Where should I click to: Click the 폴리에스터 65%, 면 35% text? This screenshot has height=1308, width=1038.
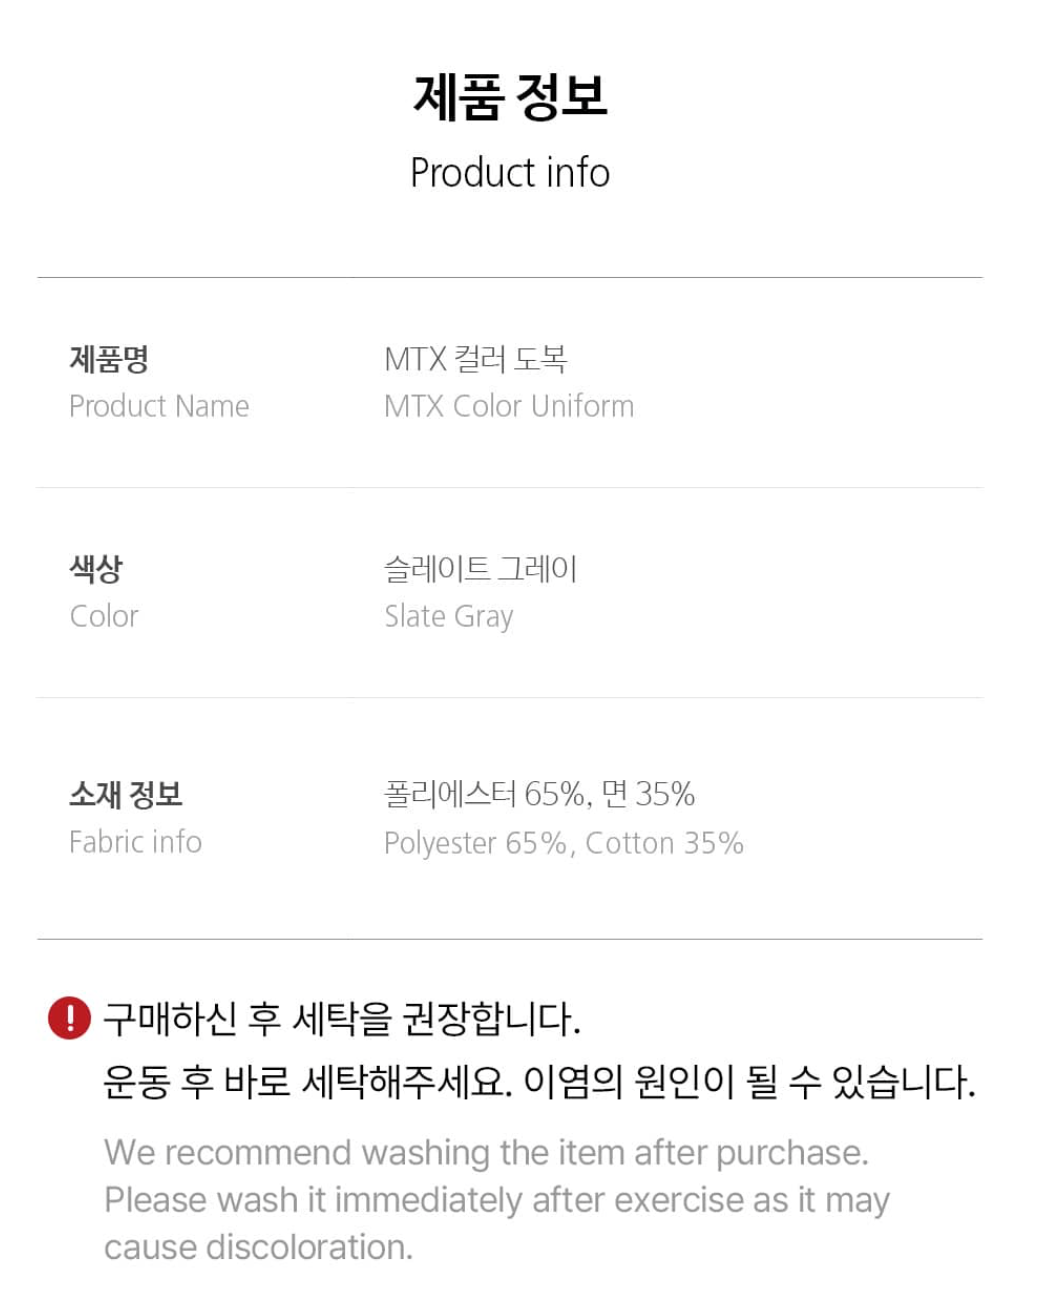point(540,795)
